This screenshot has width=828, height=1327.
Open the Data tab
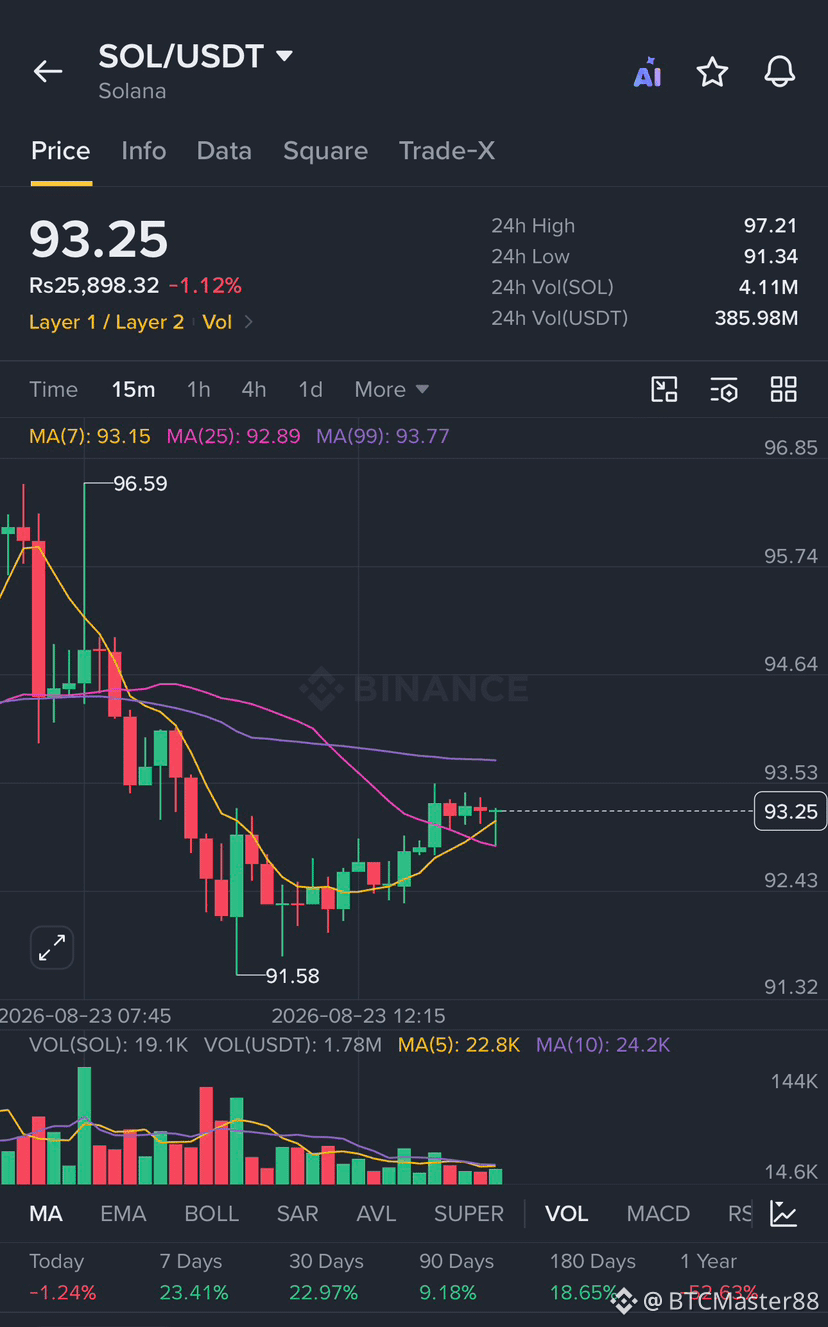coord(224,151)
